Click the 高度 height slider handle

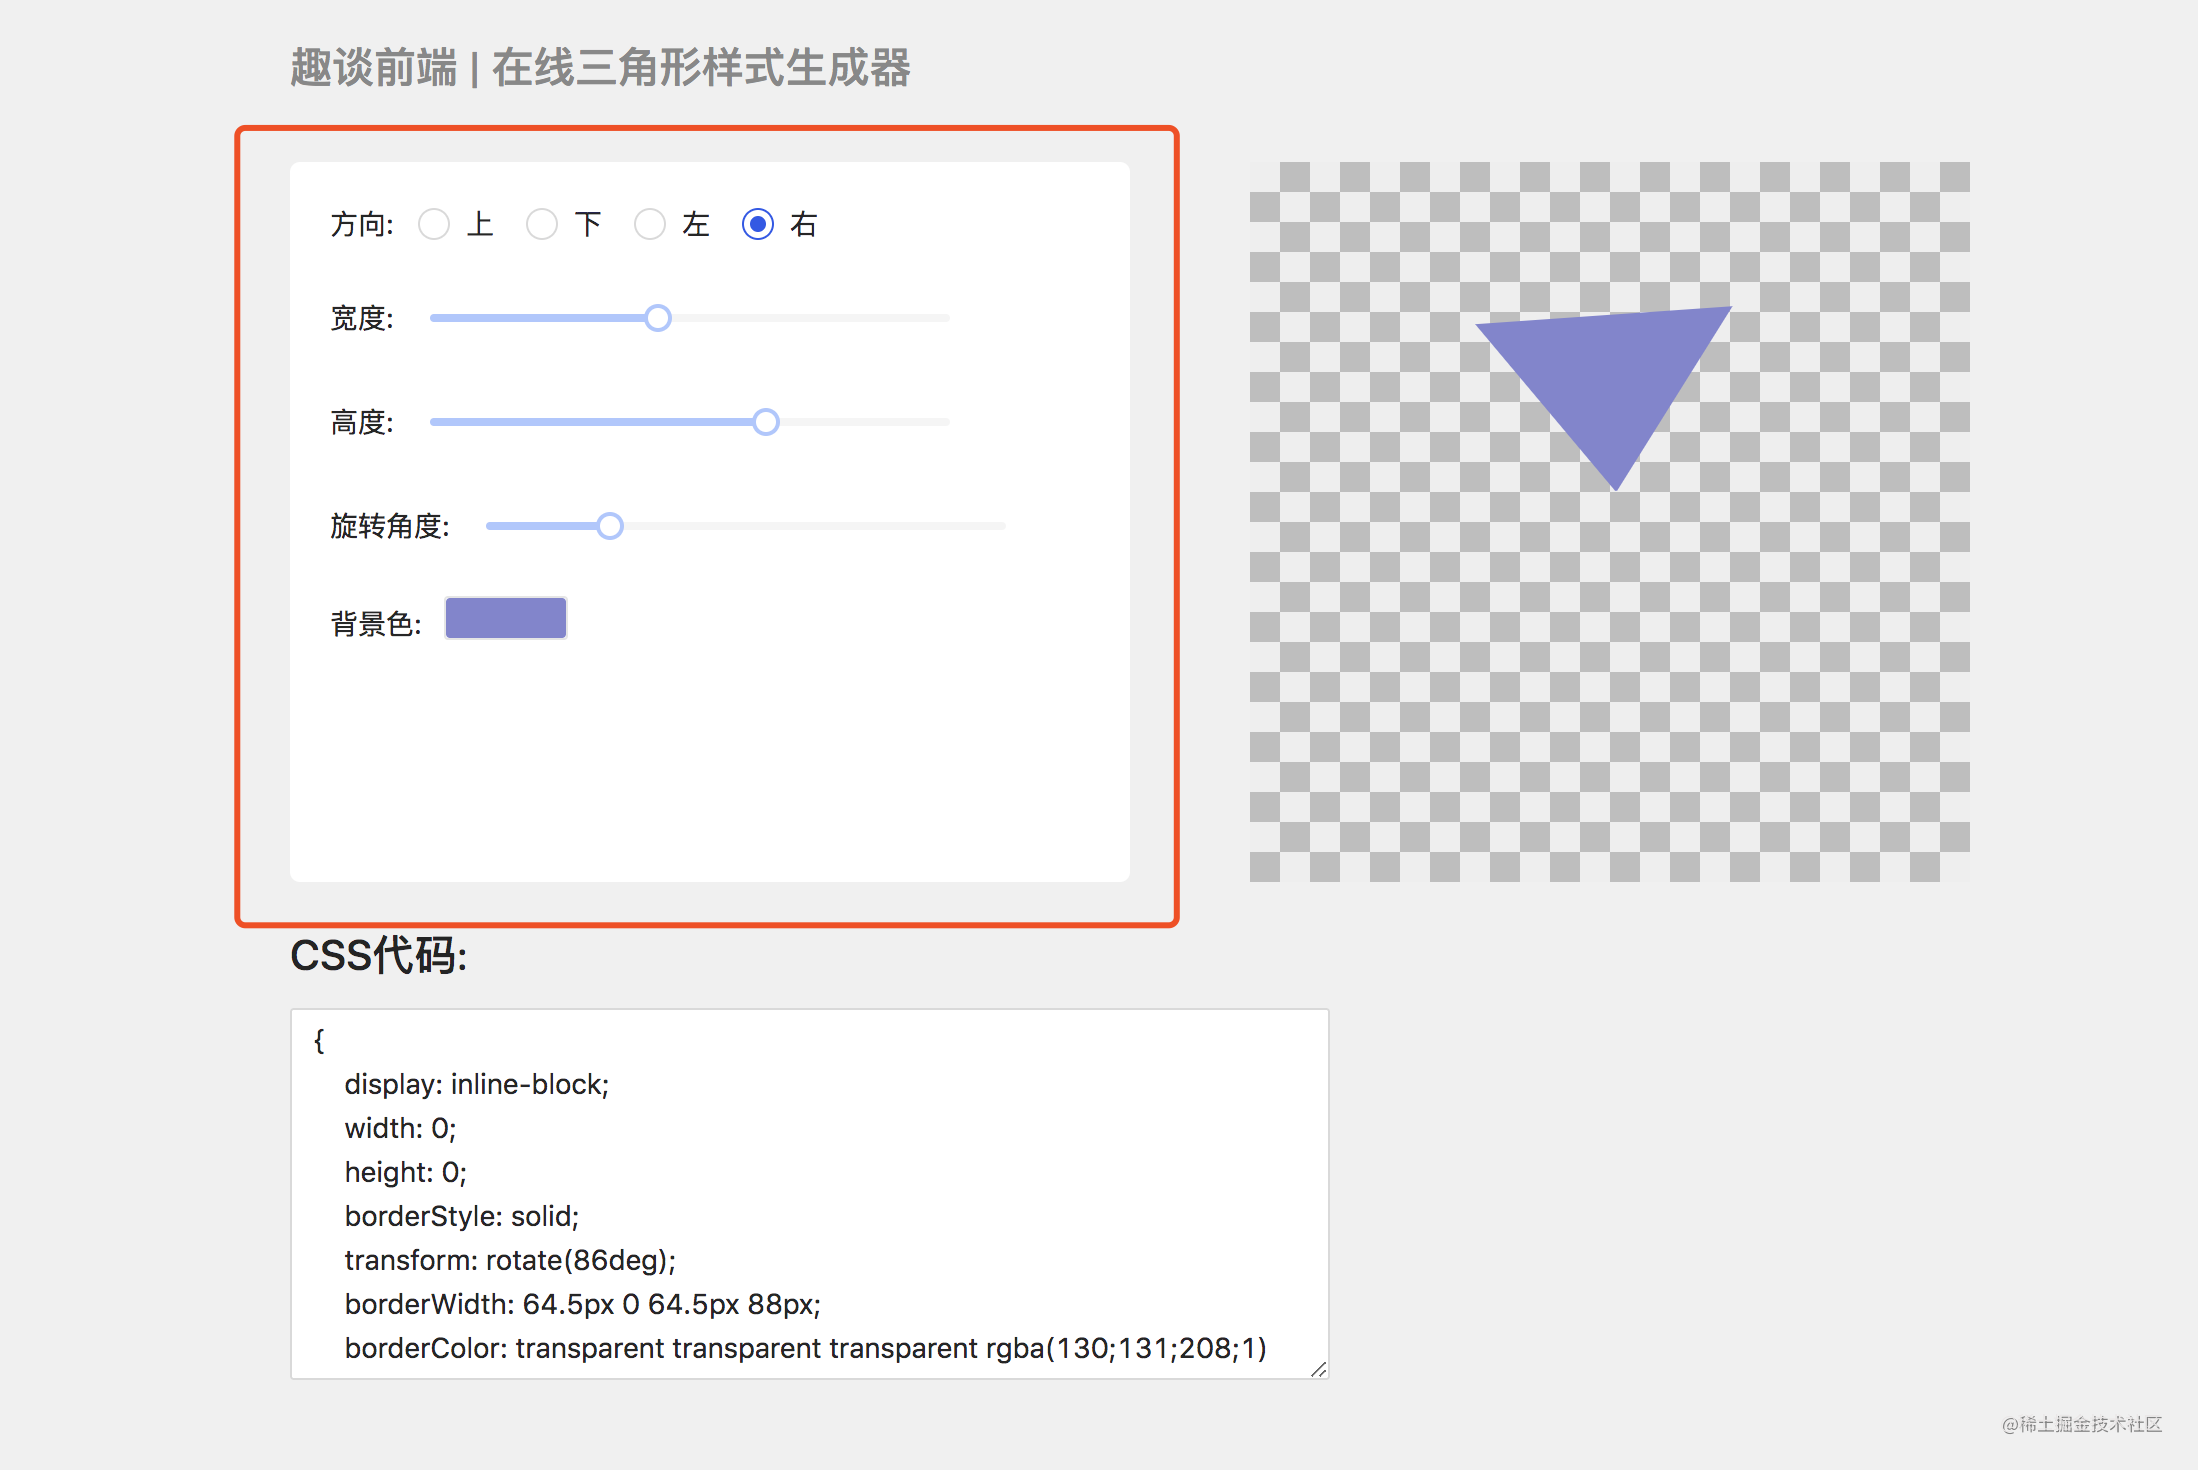766,422
